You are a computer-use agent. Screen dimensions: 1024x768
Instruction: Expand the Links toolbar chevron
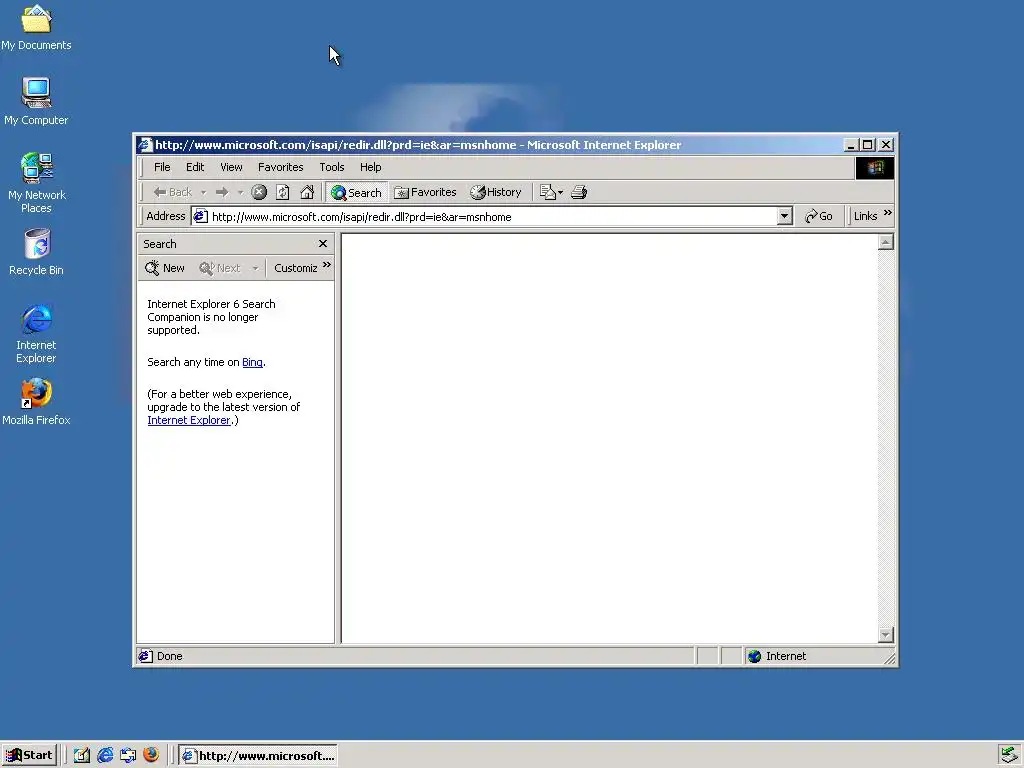(888, 213)
